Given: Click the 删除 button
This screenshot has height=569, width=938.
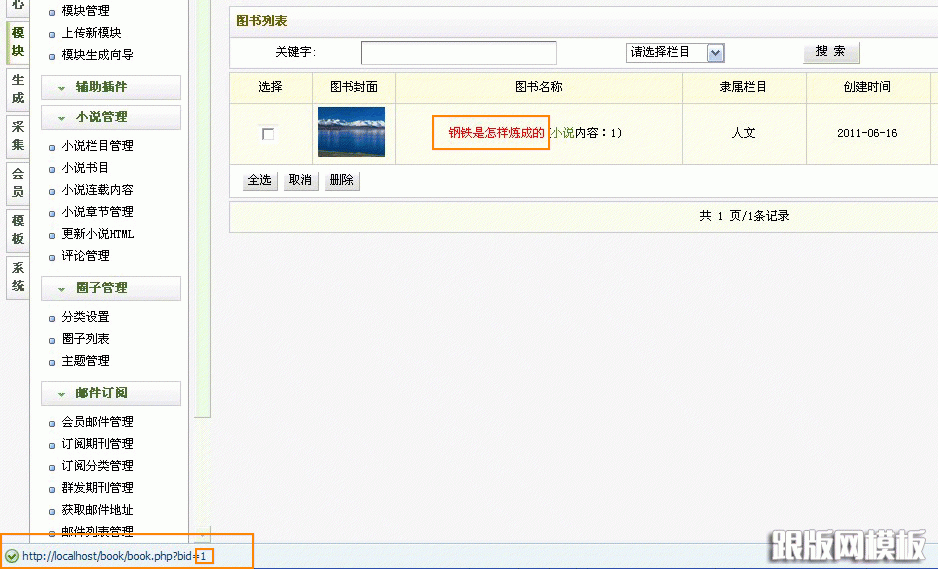Looking at the screenshot, I should pyautogui.click(x=342, y=181).
